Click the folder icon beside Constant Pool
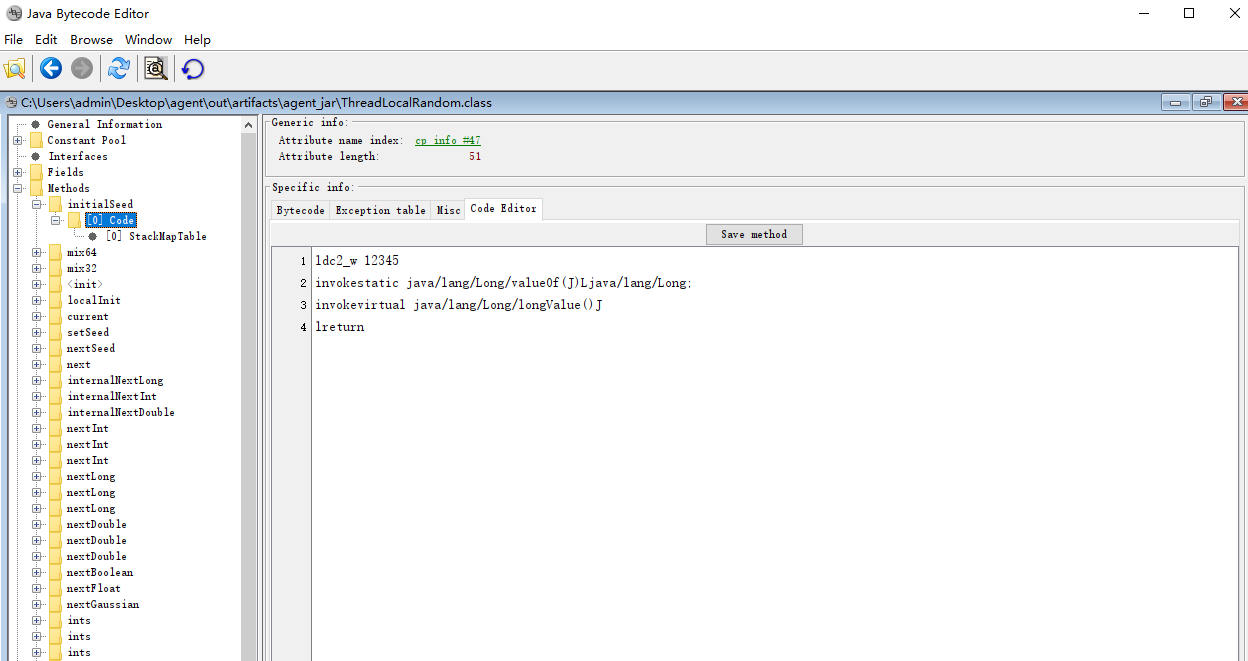The height and width of the screenshot is (661, 1248). [36, 140]
